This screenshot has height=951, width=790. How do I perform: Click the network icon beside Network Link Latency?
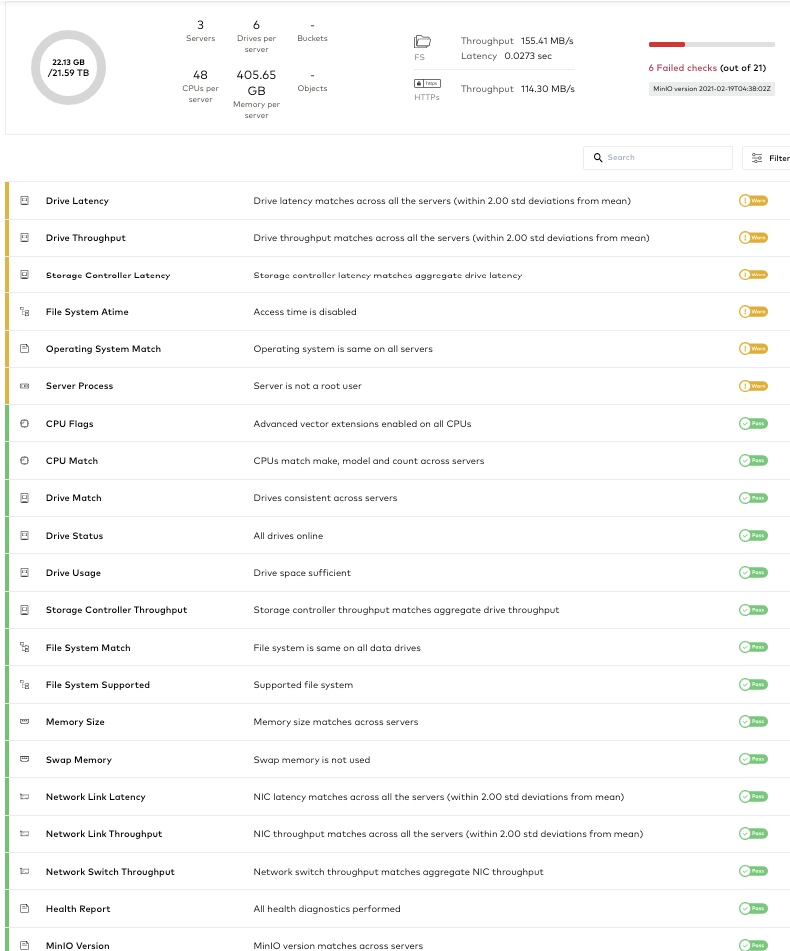tap(25, 797)
